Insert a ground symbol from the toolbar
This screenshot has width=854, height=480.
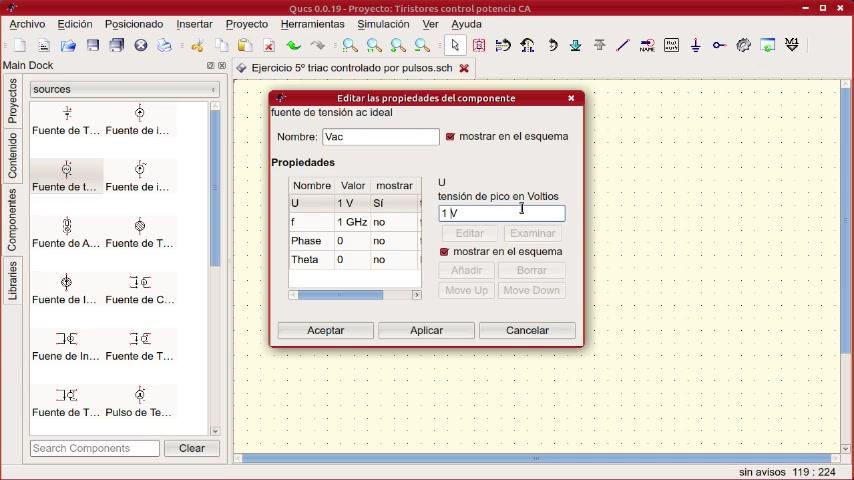pyautogui.click(x=695, y=45)
